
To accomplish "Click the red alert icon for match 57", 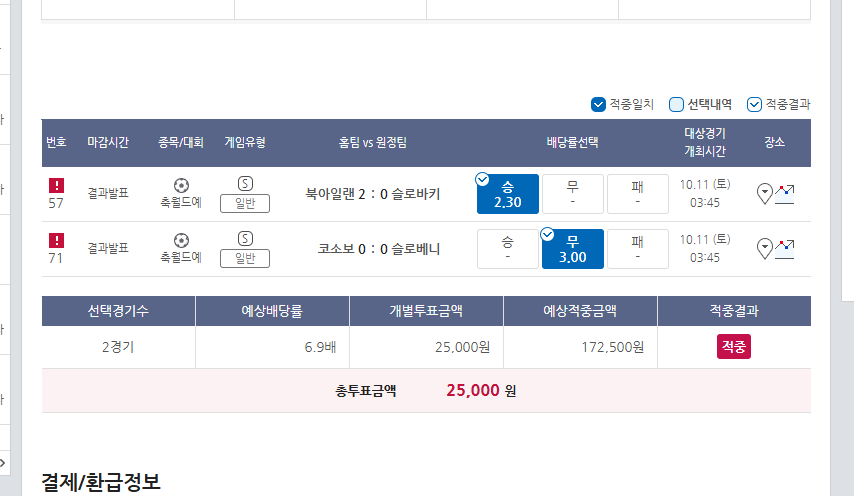I will point(56,185).
